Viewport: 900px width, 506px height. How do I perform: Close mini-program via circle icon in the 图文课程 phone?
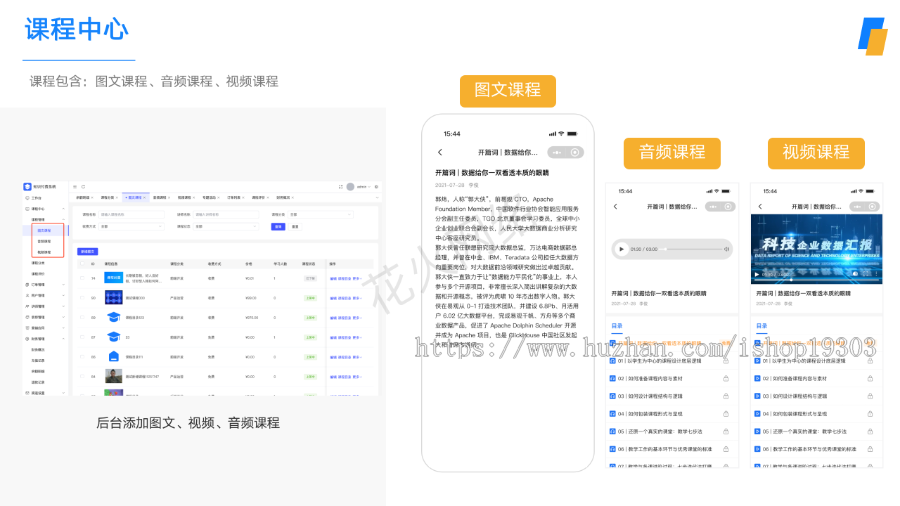[575, 152]
